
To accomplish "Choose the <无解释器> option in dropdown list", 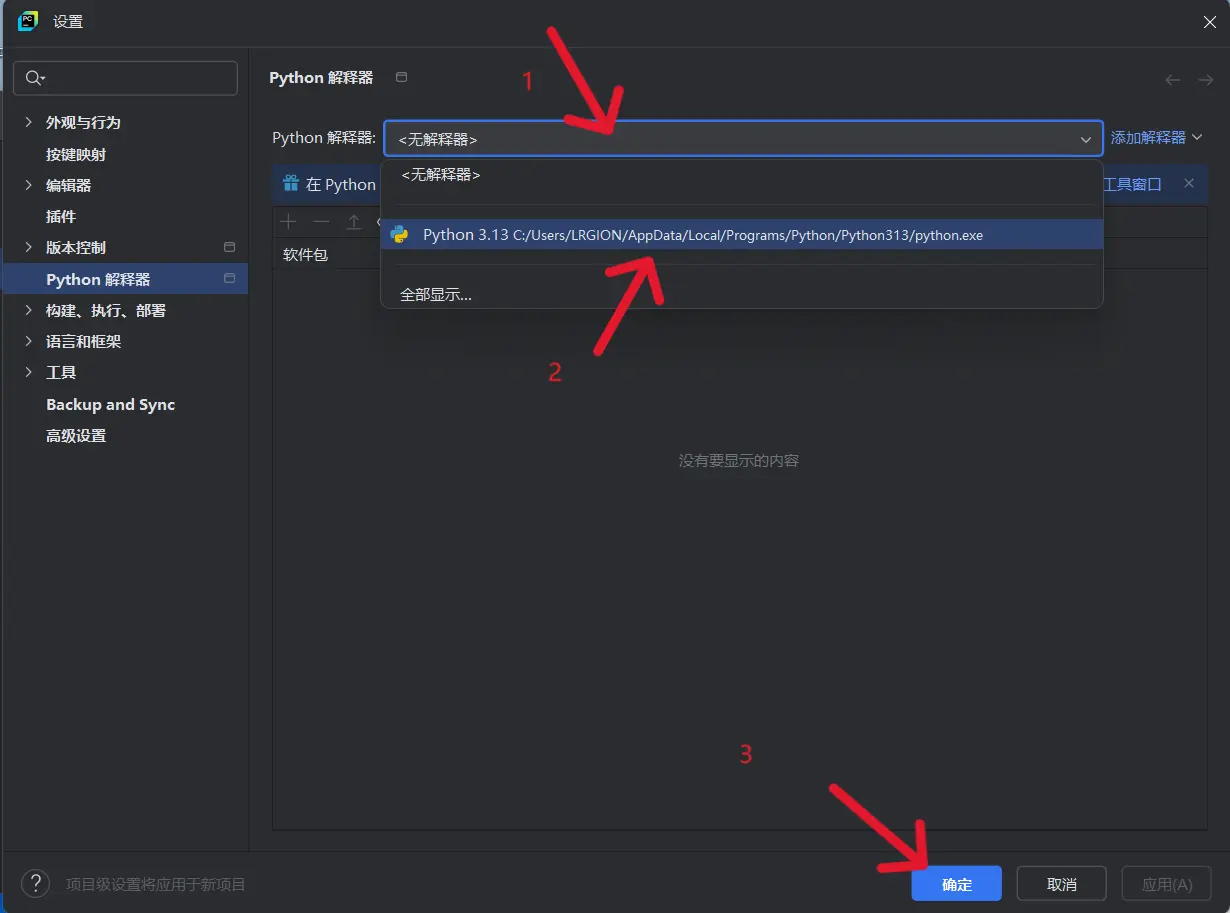I will tap(441, 175).
